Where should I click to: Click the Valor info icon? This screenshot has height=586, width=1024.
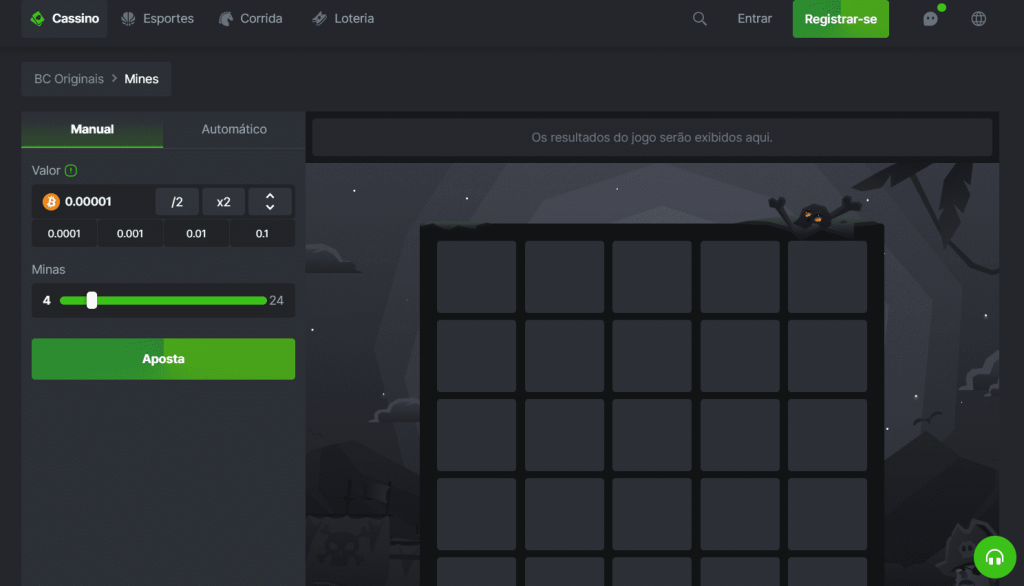point(73,170)
